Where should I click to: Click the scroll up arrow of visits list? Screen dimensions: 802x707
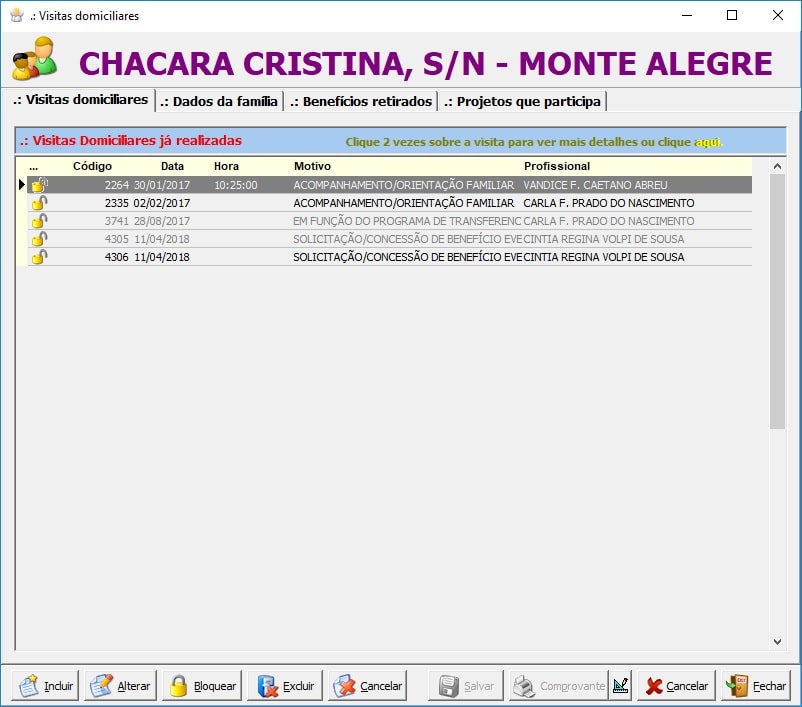[x=777, y=166]
